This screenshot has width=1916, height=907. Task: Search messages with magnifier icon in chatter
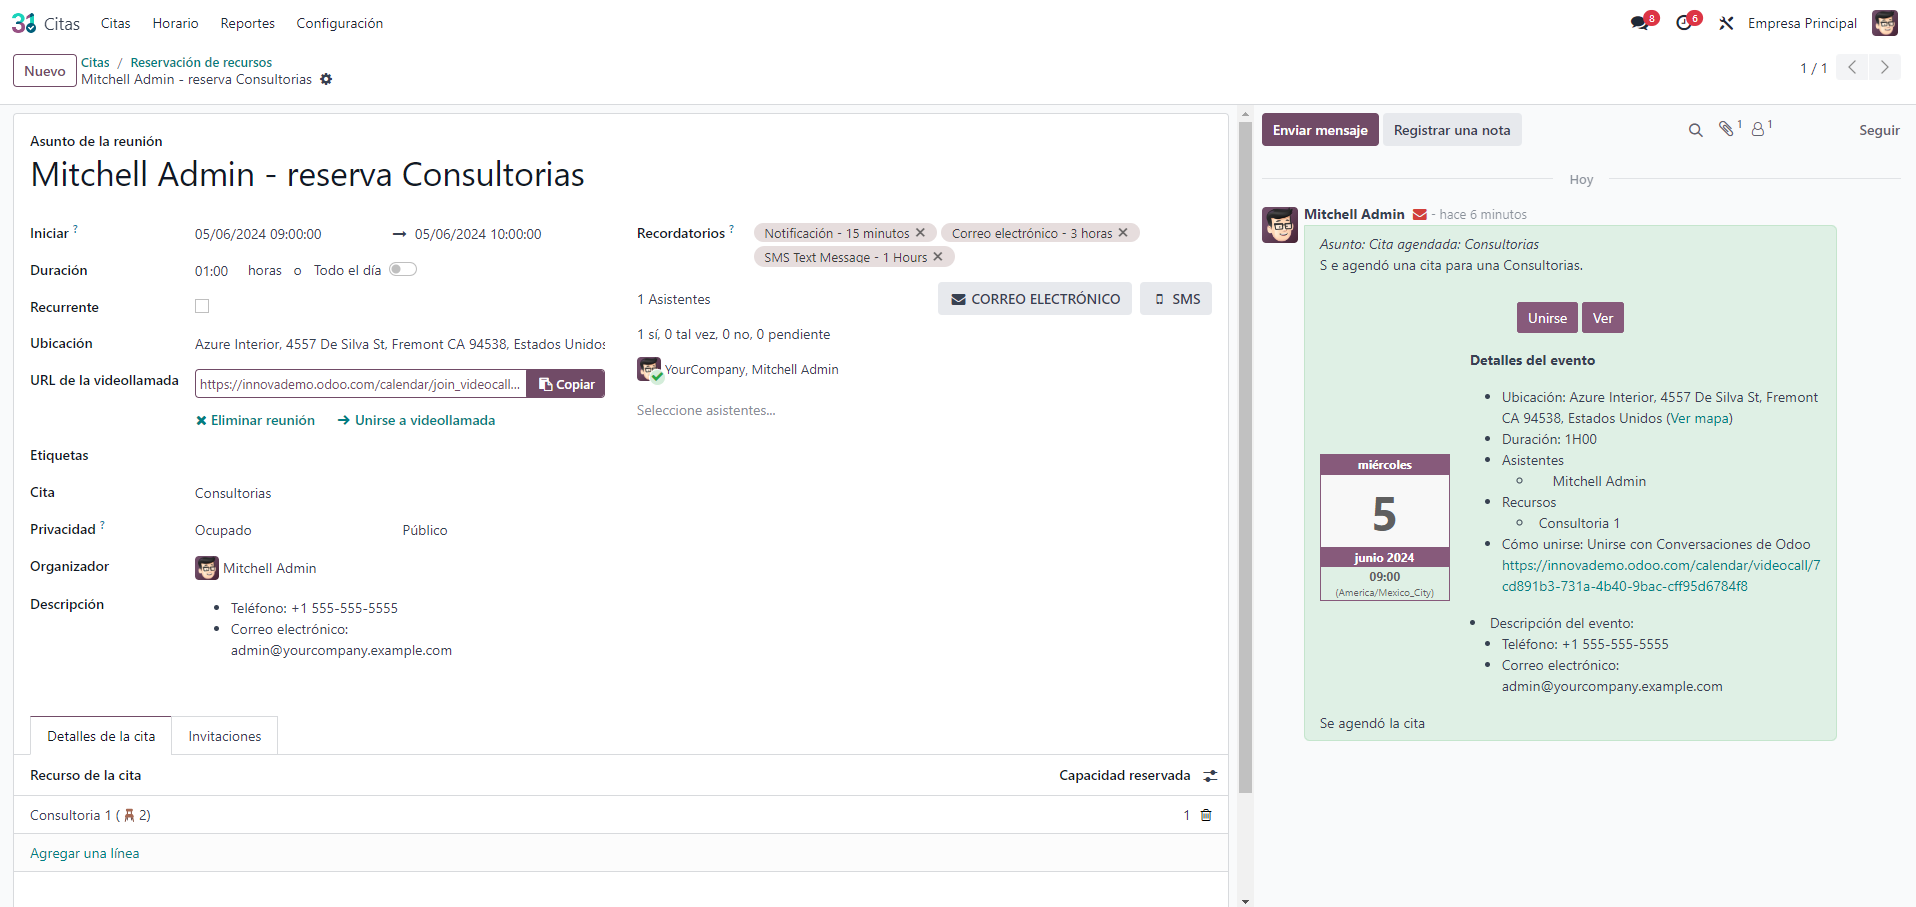point(1695,130)
